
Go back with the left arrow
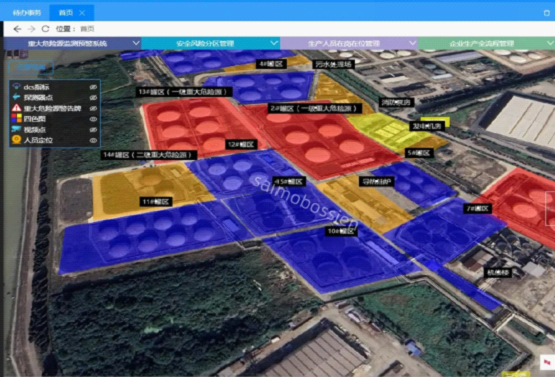tap(17, 29)
